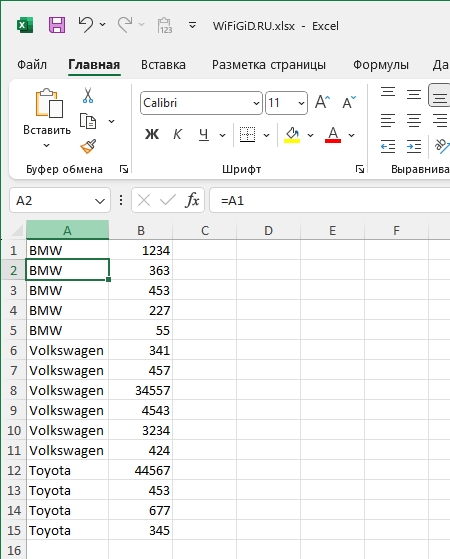The width and height of the screenshot is (450, 559).
Task: Increase indent in the cell
Action: [414, 146]
